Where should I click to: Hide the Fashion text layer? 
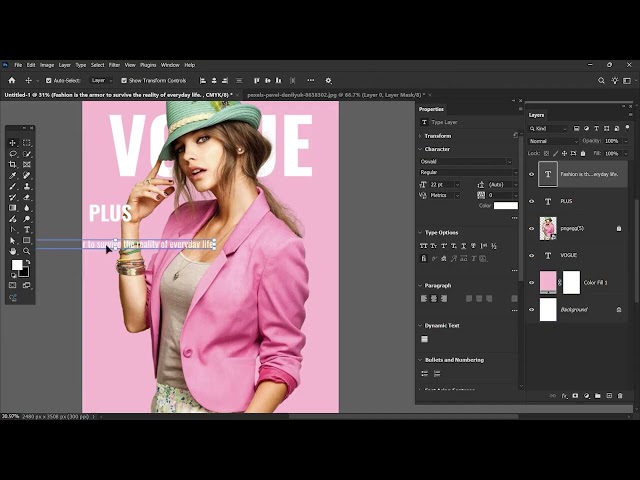(x=531, y=174)
